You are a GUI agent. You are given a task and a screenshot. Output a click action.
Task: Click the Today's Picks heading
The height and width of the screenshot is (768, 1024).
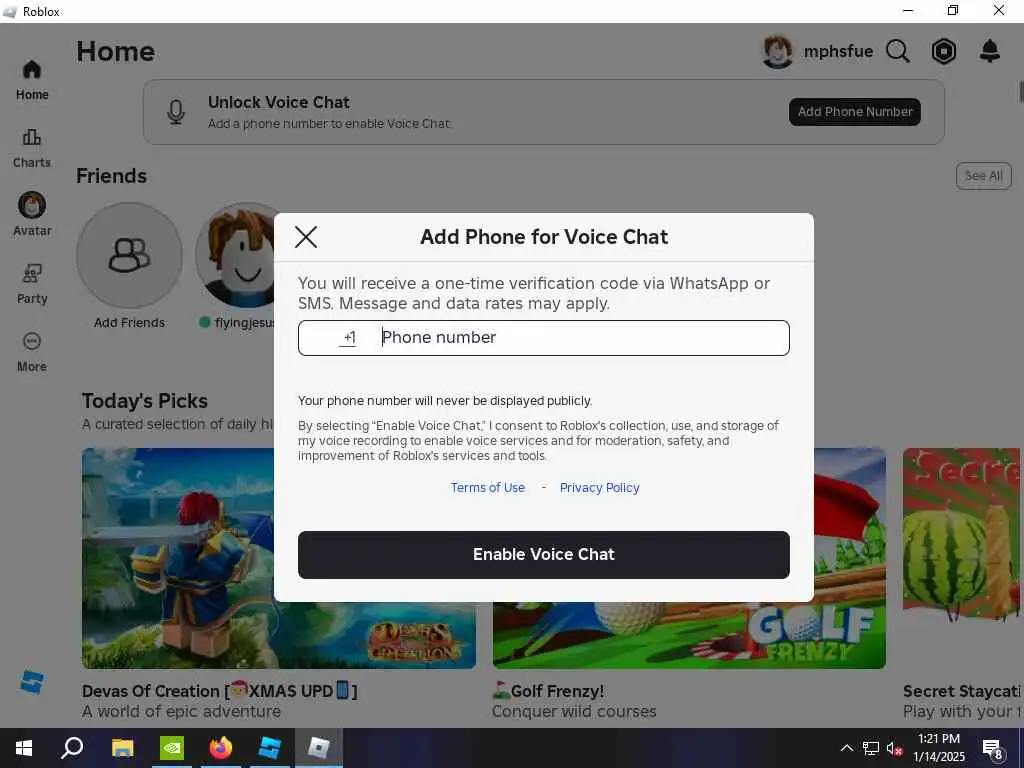(x=145, y=400)
